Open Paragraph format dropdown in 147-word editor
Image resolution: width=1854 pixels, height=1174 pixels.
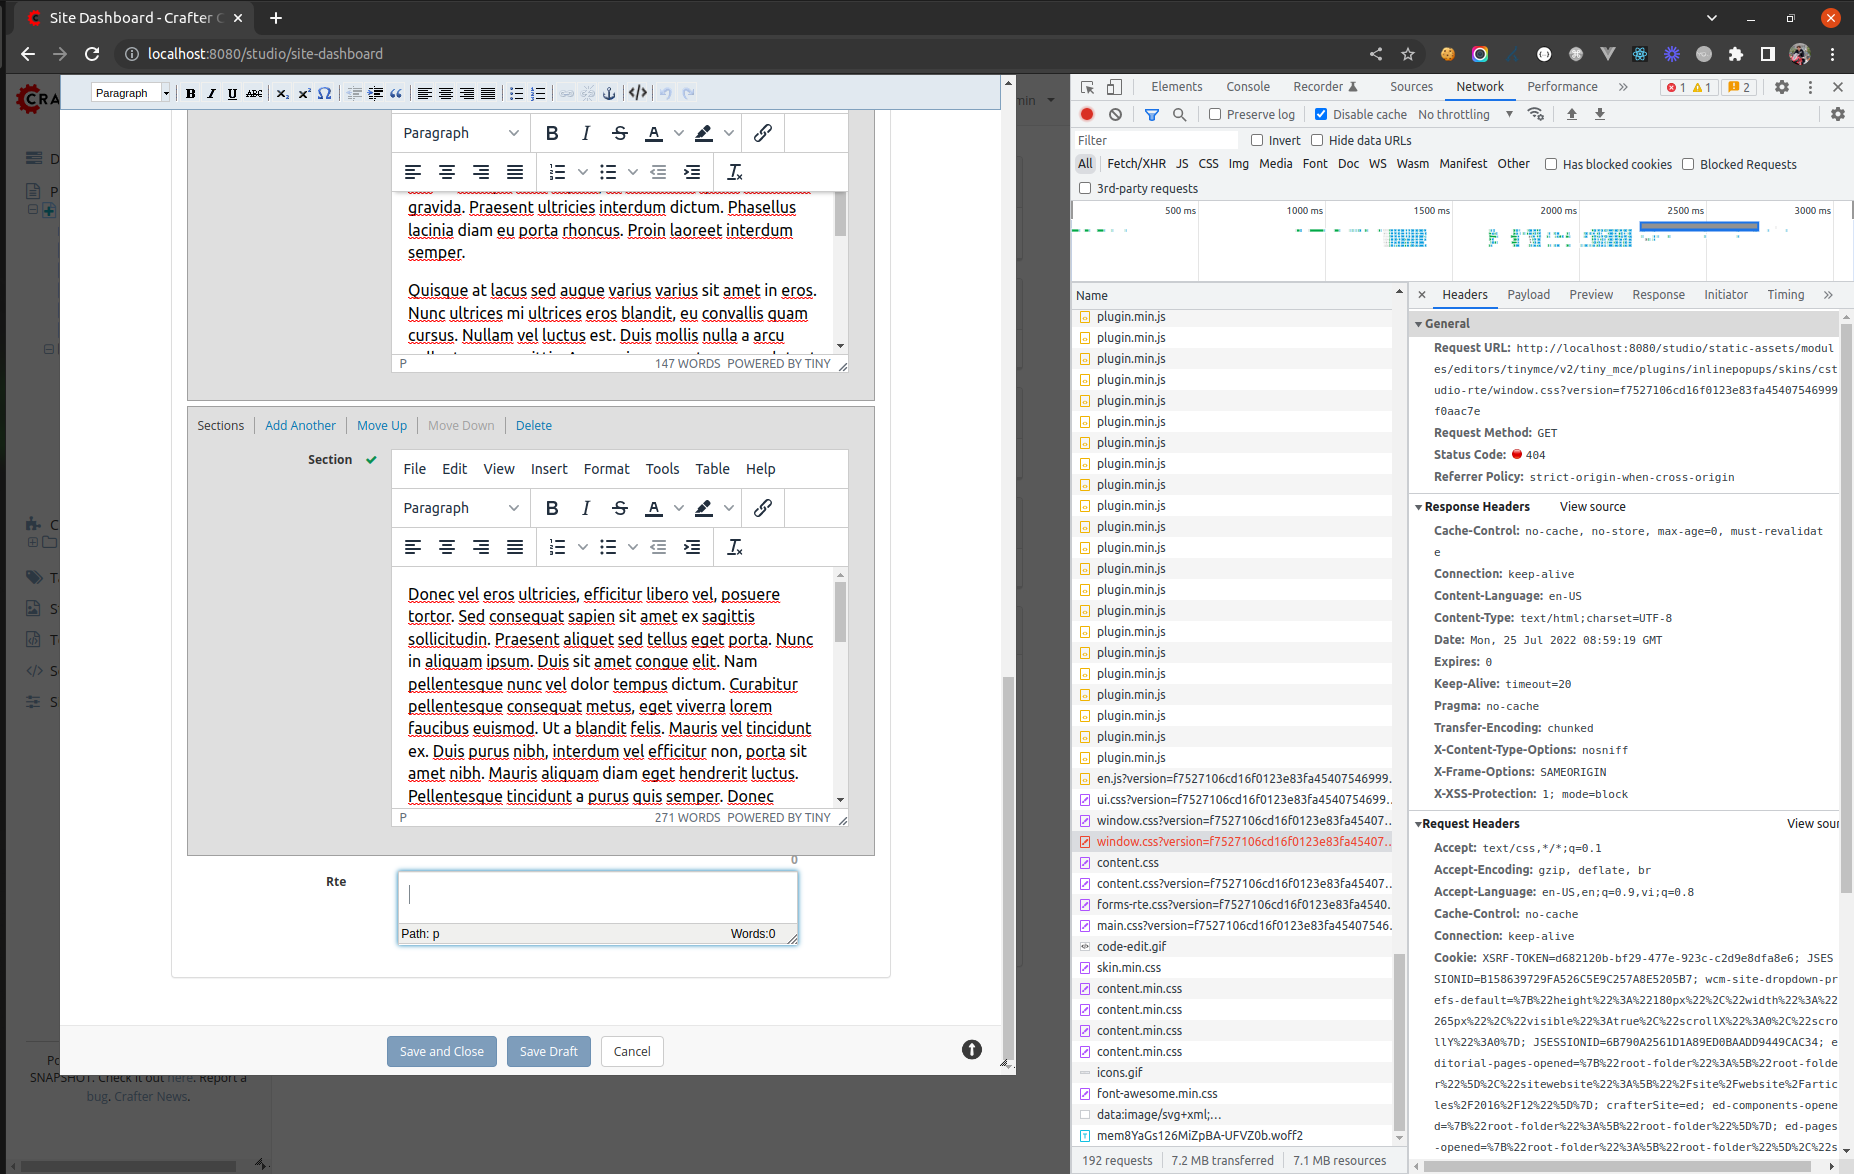point(461,133)
